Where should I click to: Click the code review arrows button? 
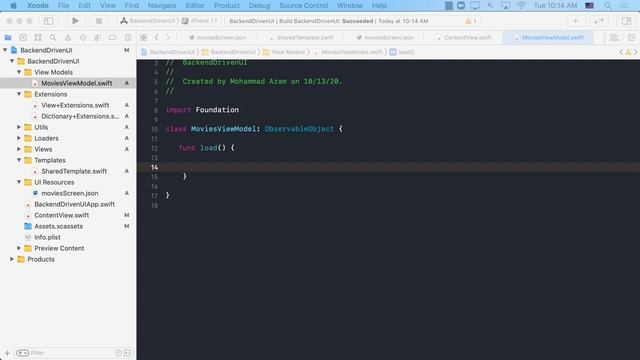click(x=599, y=21)
